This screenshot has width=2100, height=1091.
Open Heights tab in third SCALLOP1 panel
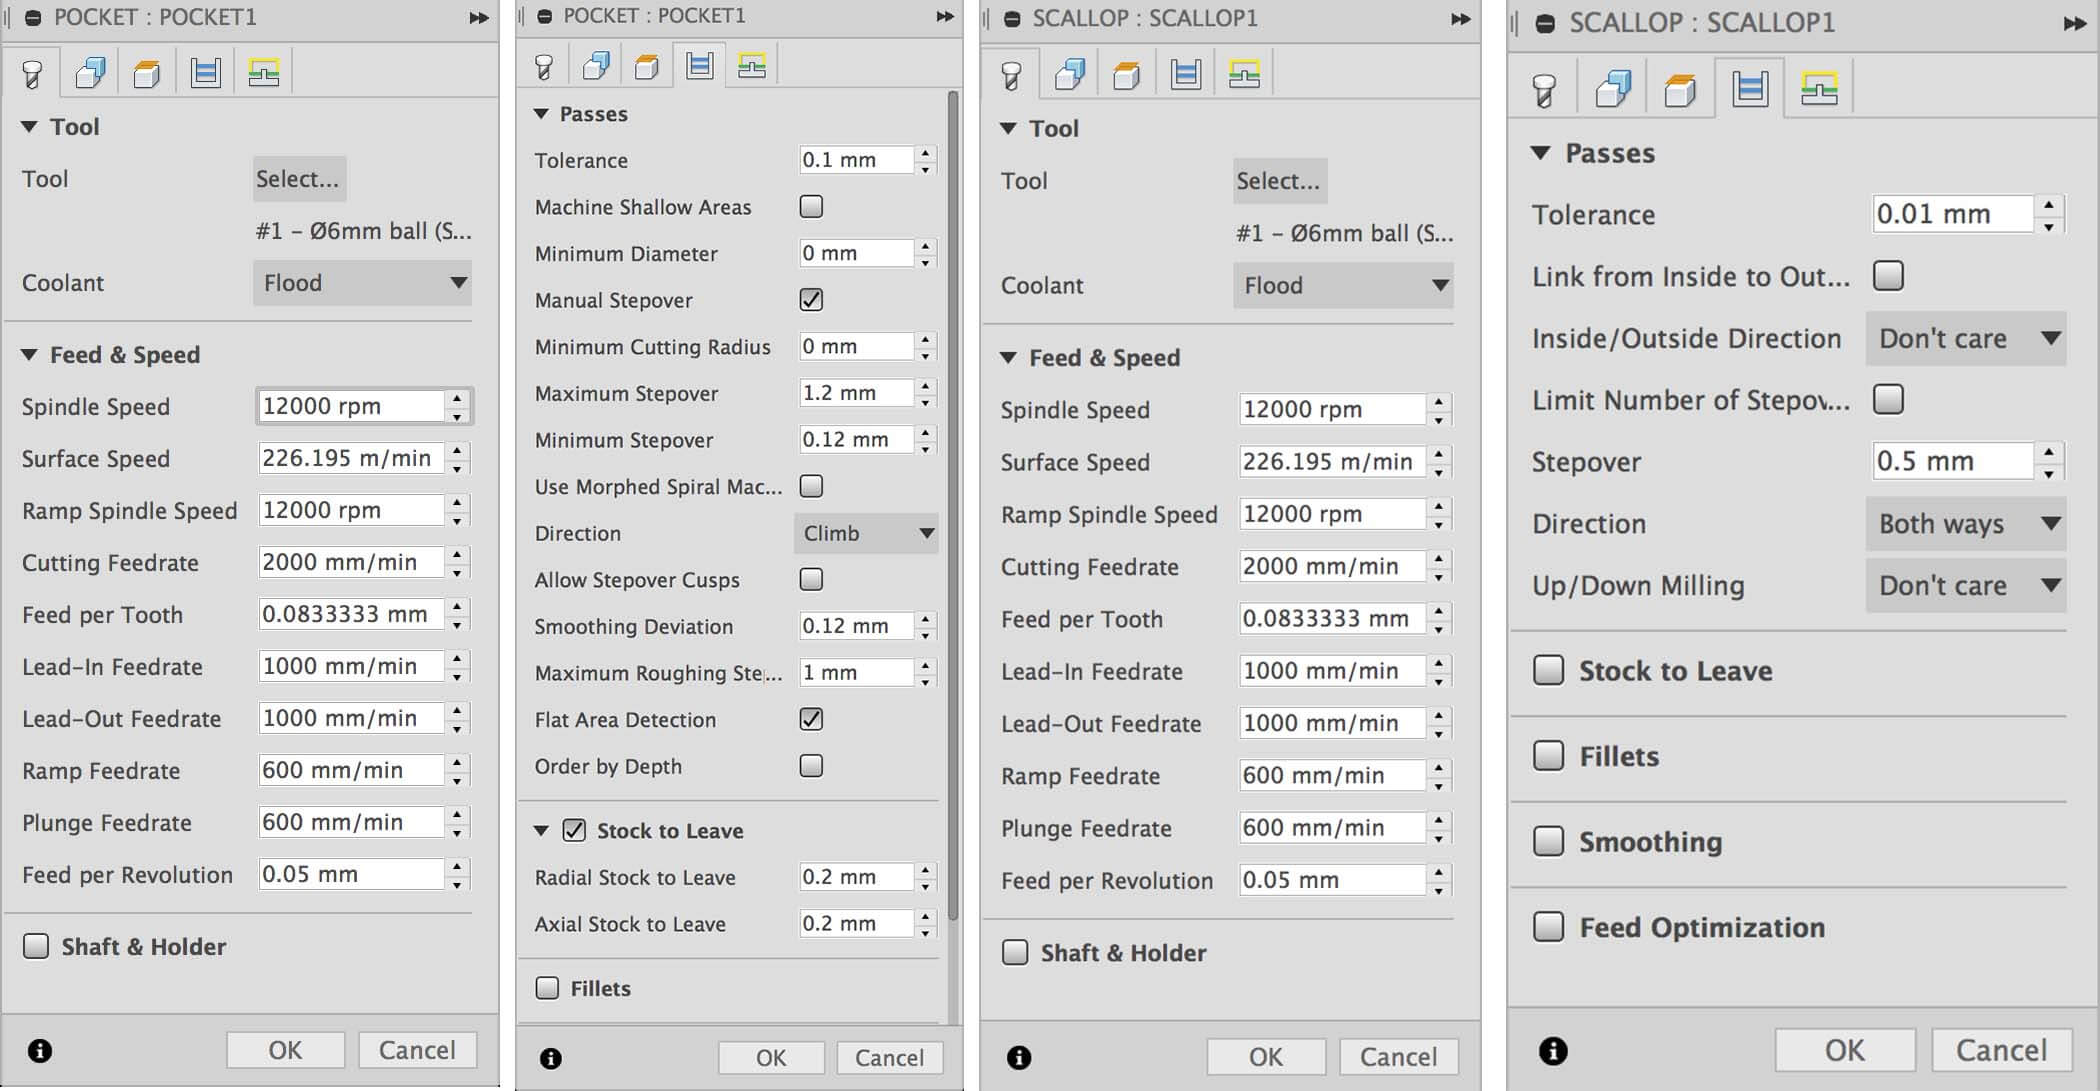[x=1127, y=75]
